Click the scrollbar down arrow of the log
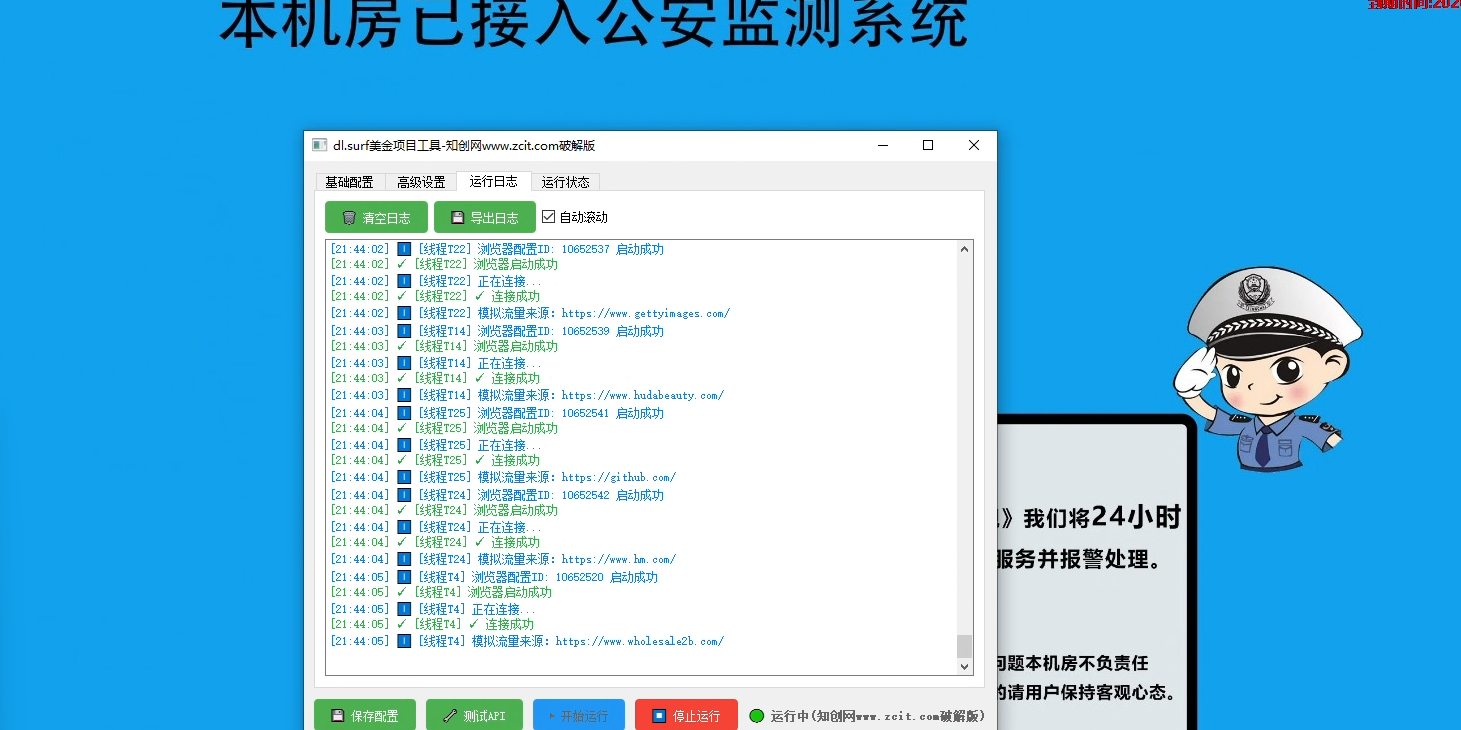The image size is (1461, 730). (x=964, y=665)
